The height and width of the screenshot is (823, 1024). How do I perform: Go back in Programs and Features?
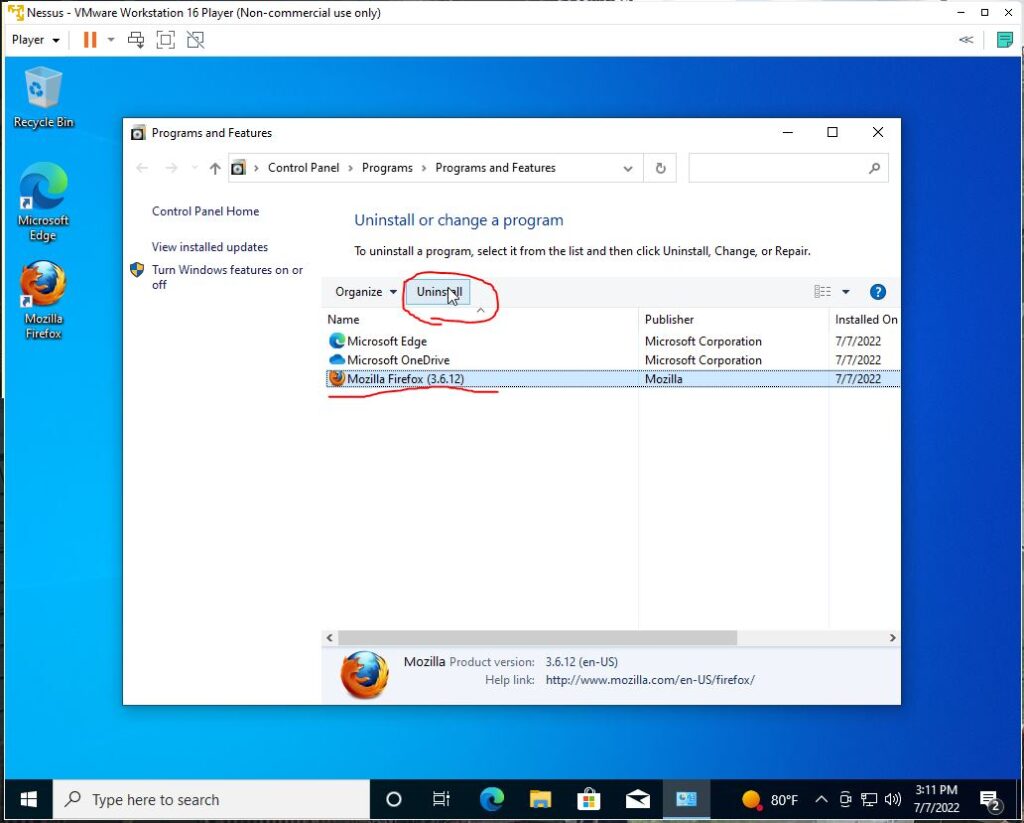142,169
